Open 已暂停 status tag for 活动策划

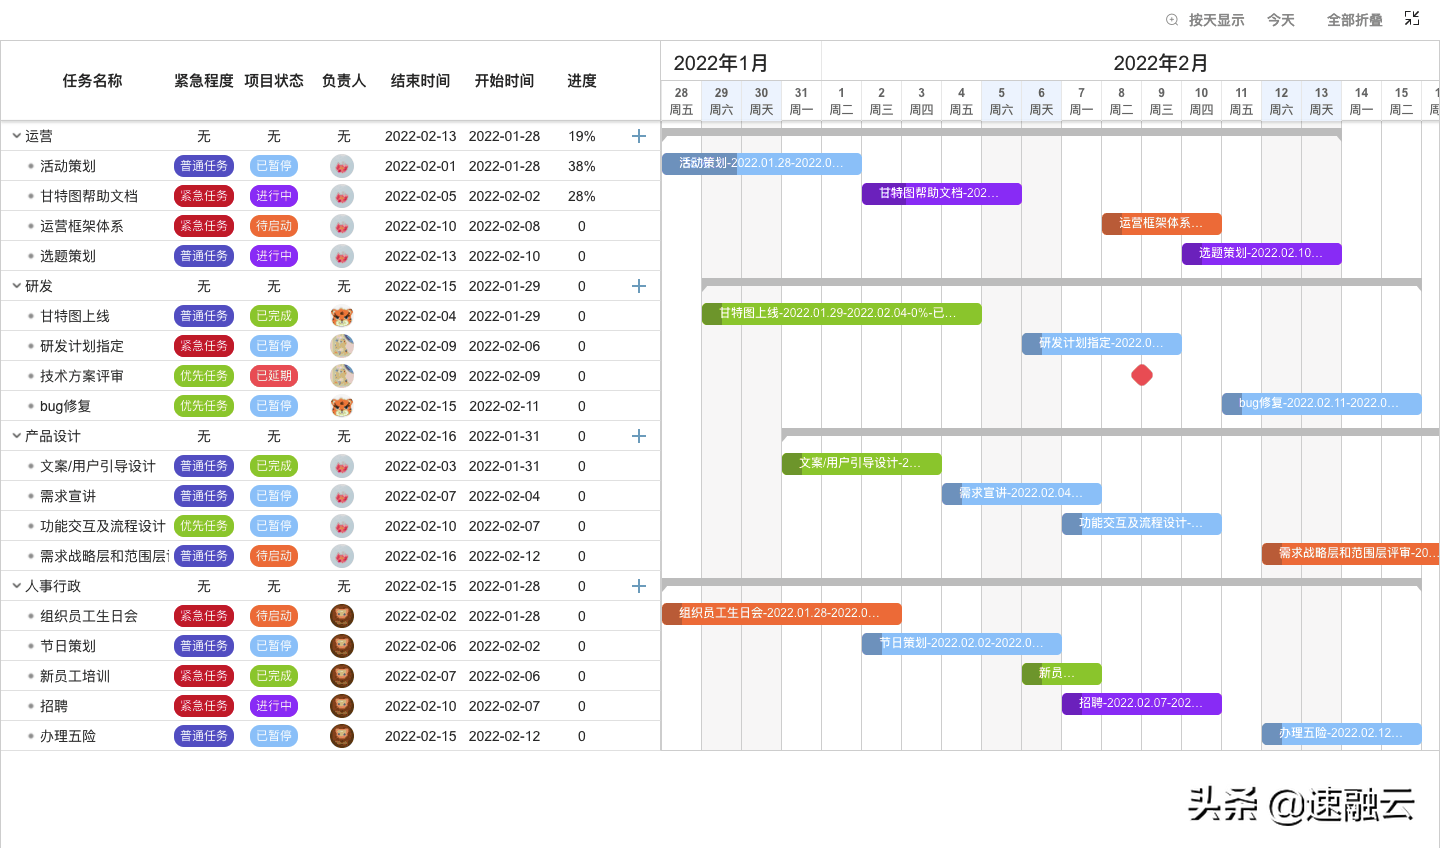click(274, 166)
